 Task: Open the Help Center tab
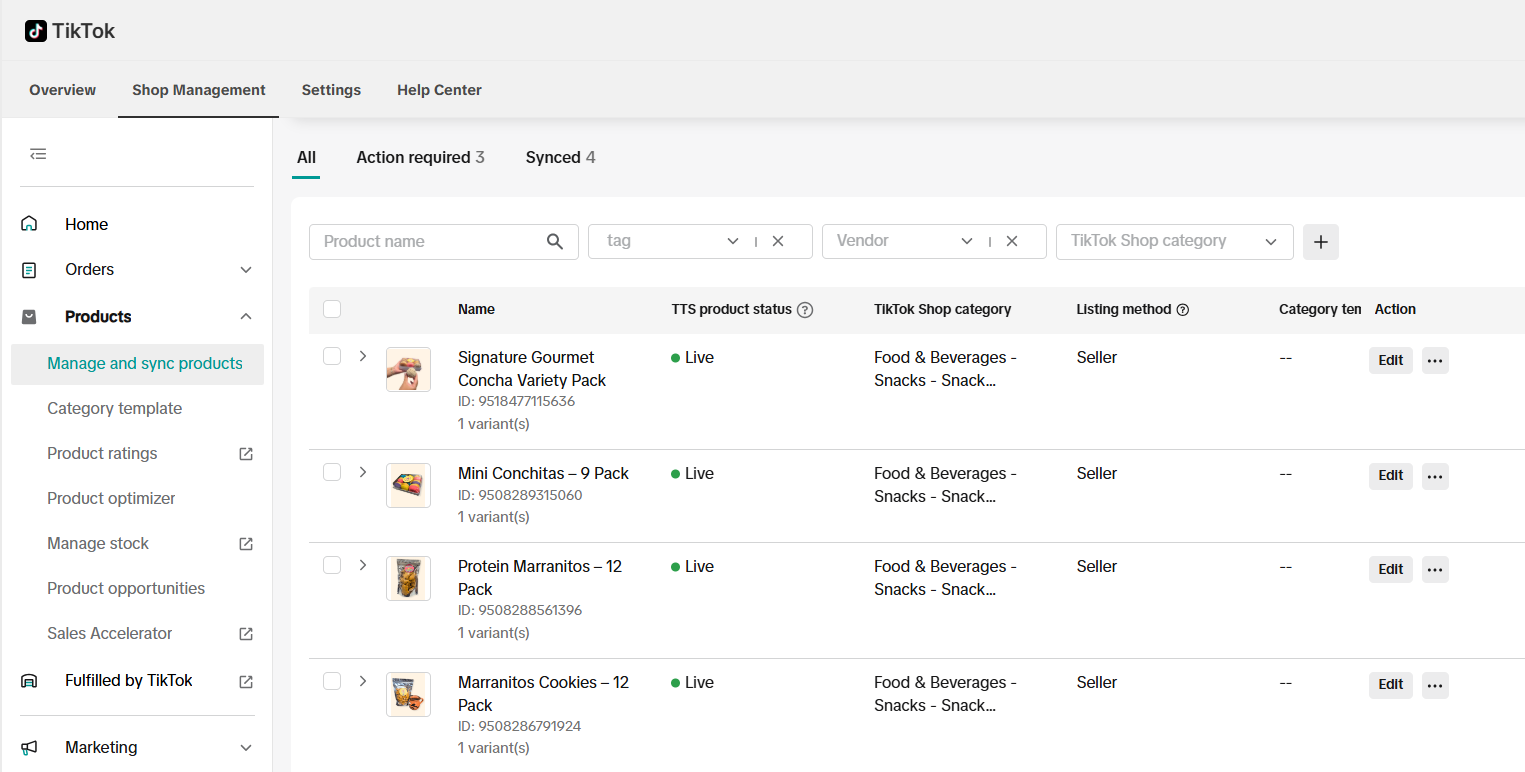tap(439, 90)
